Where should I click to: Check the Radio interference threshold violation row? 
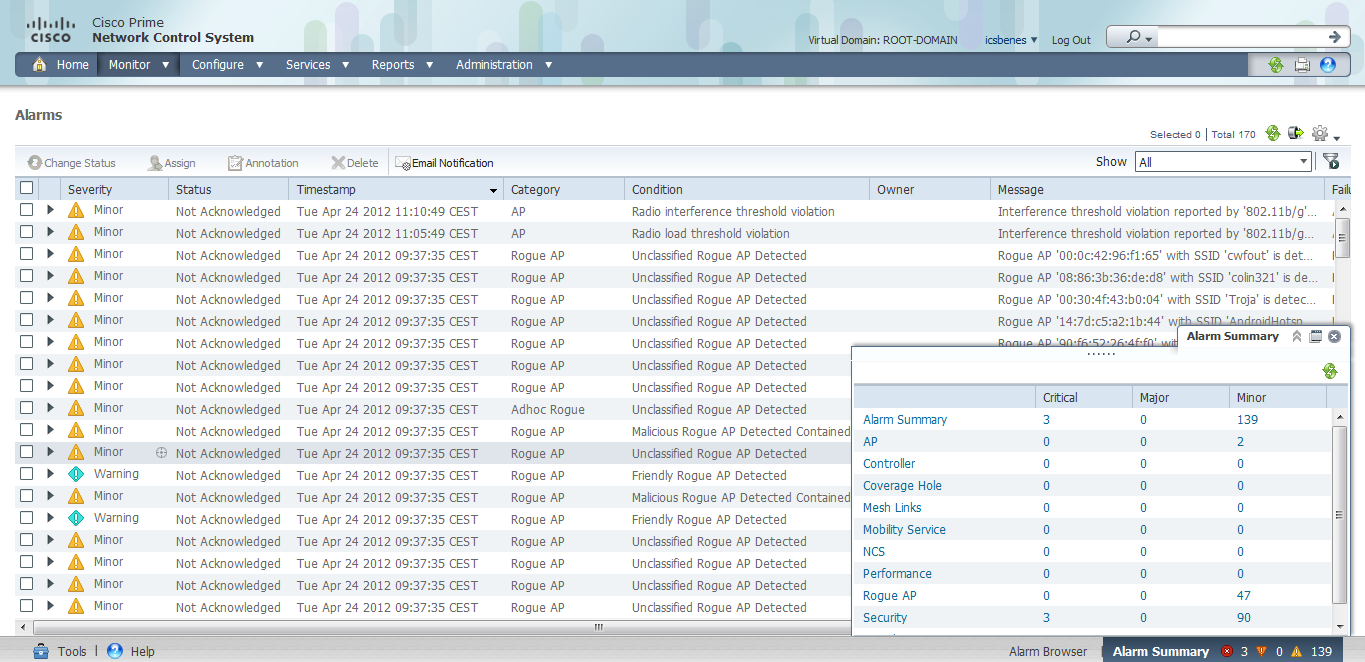click(x=27, y=210)
